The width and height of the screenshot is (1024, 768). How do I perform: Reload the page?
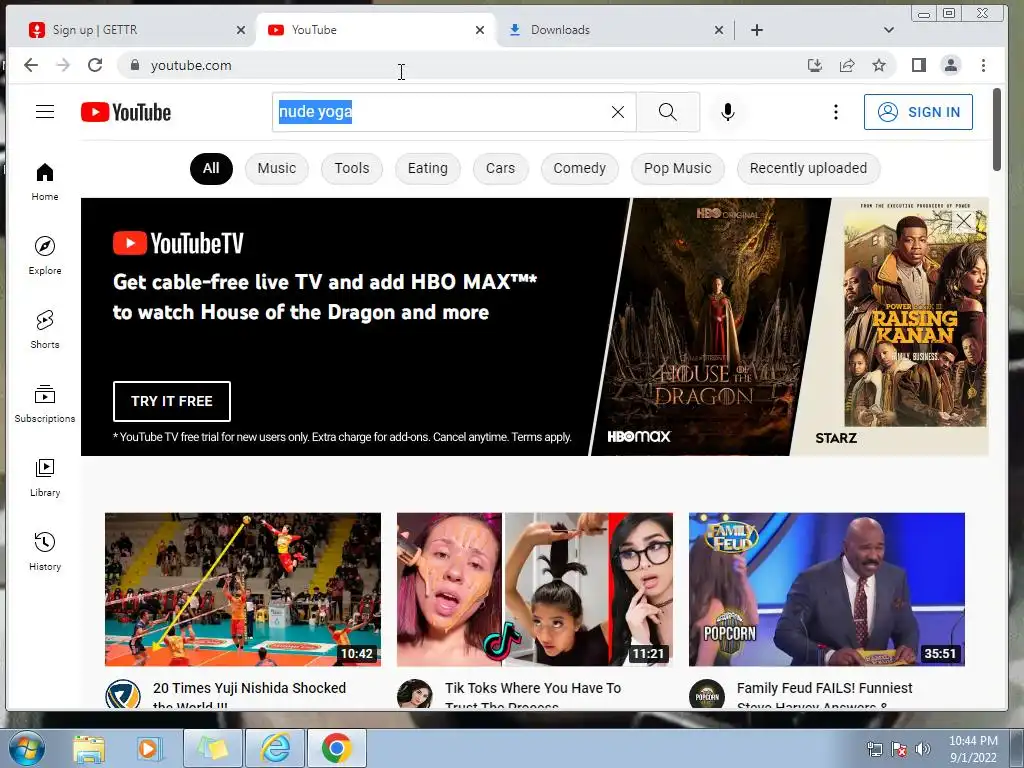pos(95,65)
